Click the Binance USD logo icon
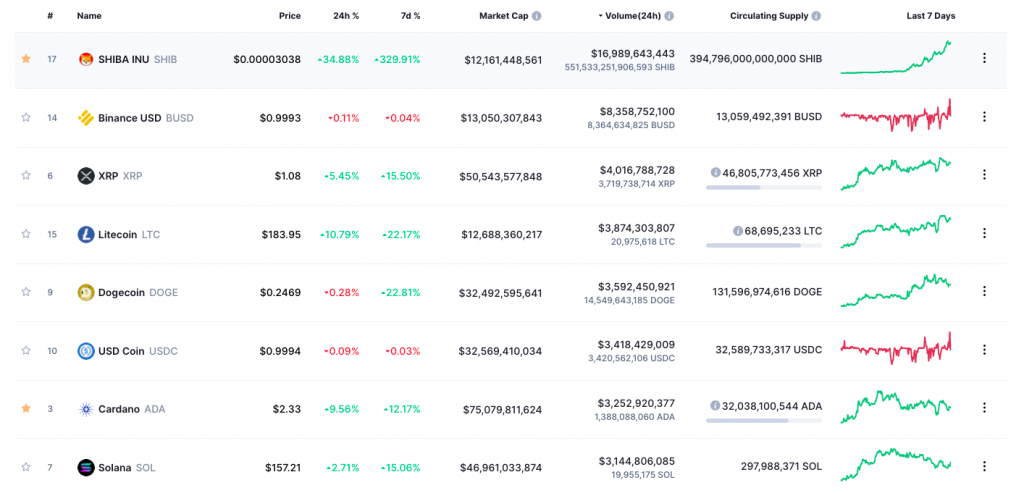Screen dimensions: 1024x493 coord(86,118)
